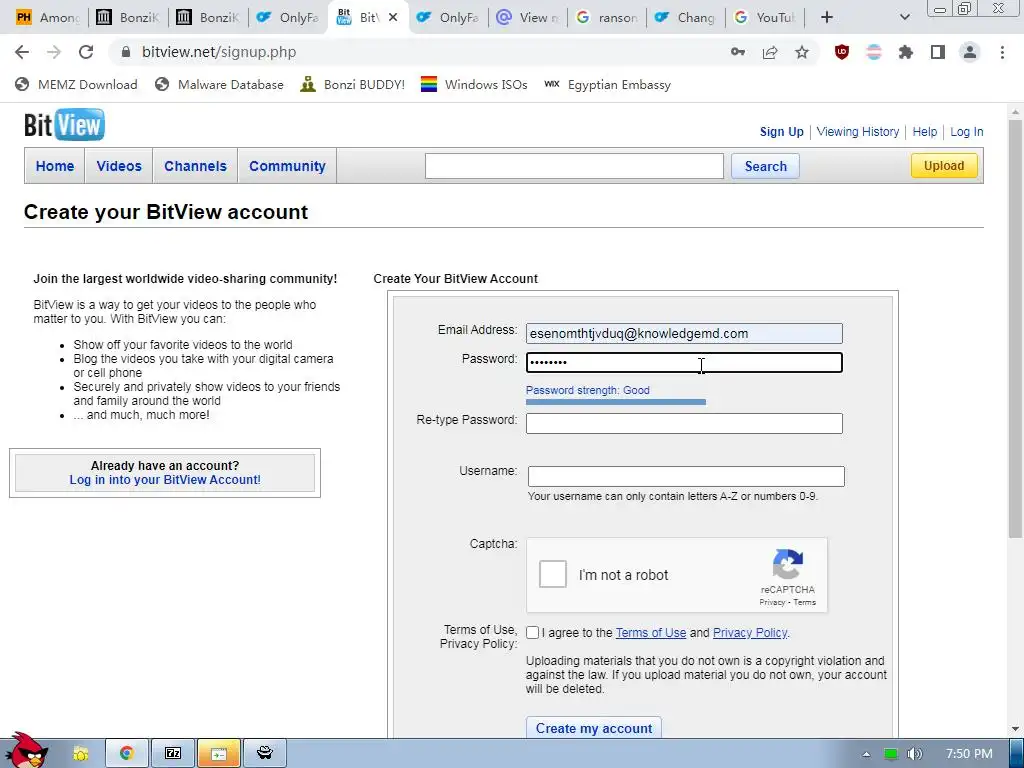The width and height of the screenshot is (1024, 768).
Task: Open the Malware Database bookmark
Action: 219,84
